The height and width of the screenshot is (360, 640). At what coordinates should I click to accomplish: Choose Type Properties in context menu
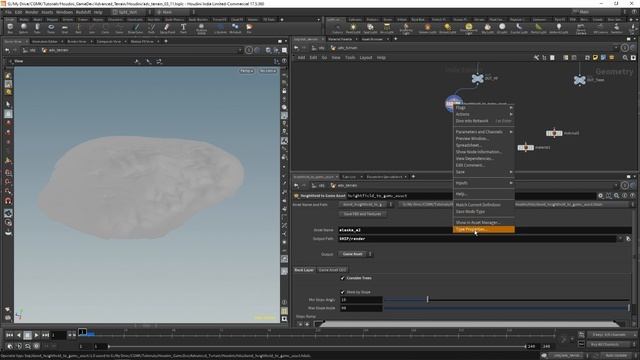pos(484,229)
